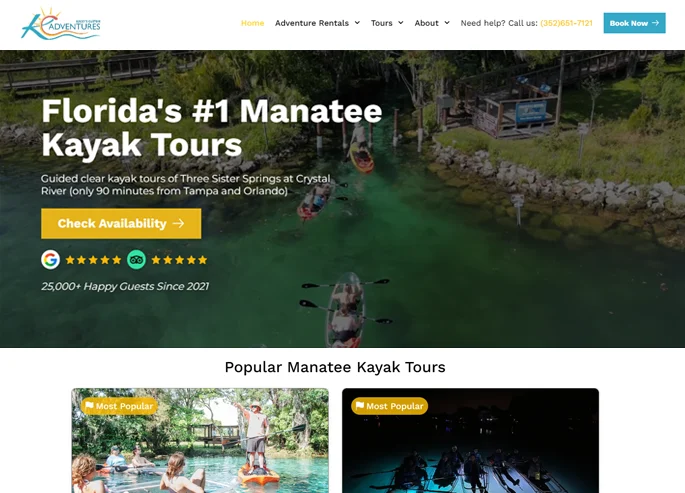The width and height of the screenshot is (685, 493).
Task: Open the Adventure Rentals menu item
Action: [312, 23]
